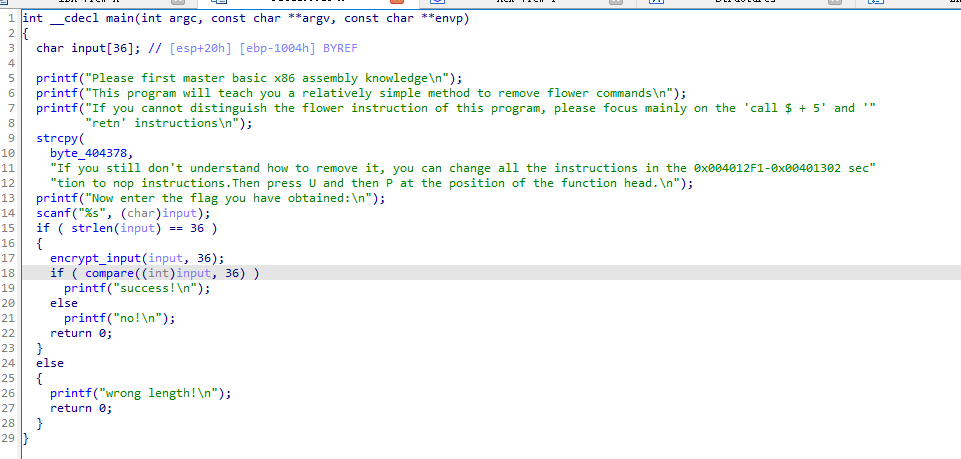Click the Pseudocode tab icon
The height and width of the screenshot is (459, 961).
click(219, 4)
